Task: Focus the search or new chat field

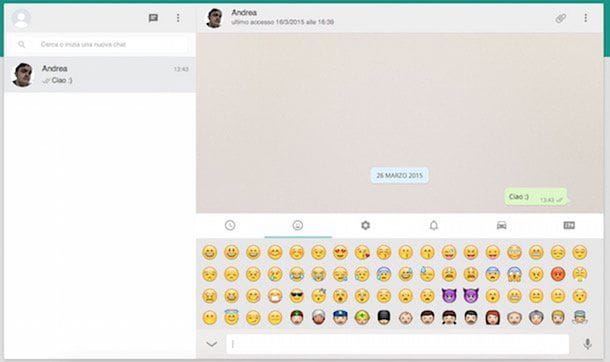Action: (x=100, y=44)
